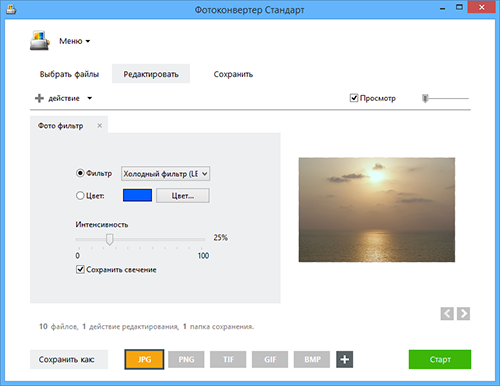Click the green Старт button
500x386 pixels.
pyautogui.click(x=440, y=359)
